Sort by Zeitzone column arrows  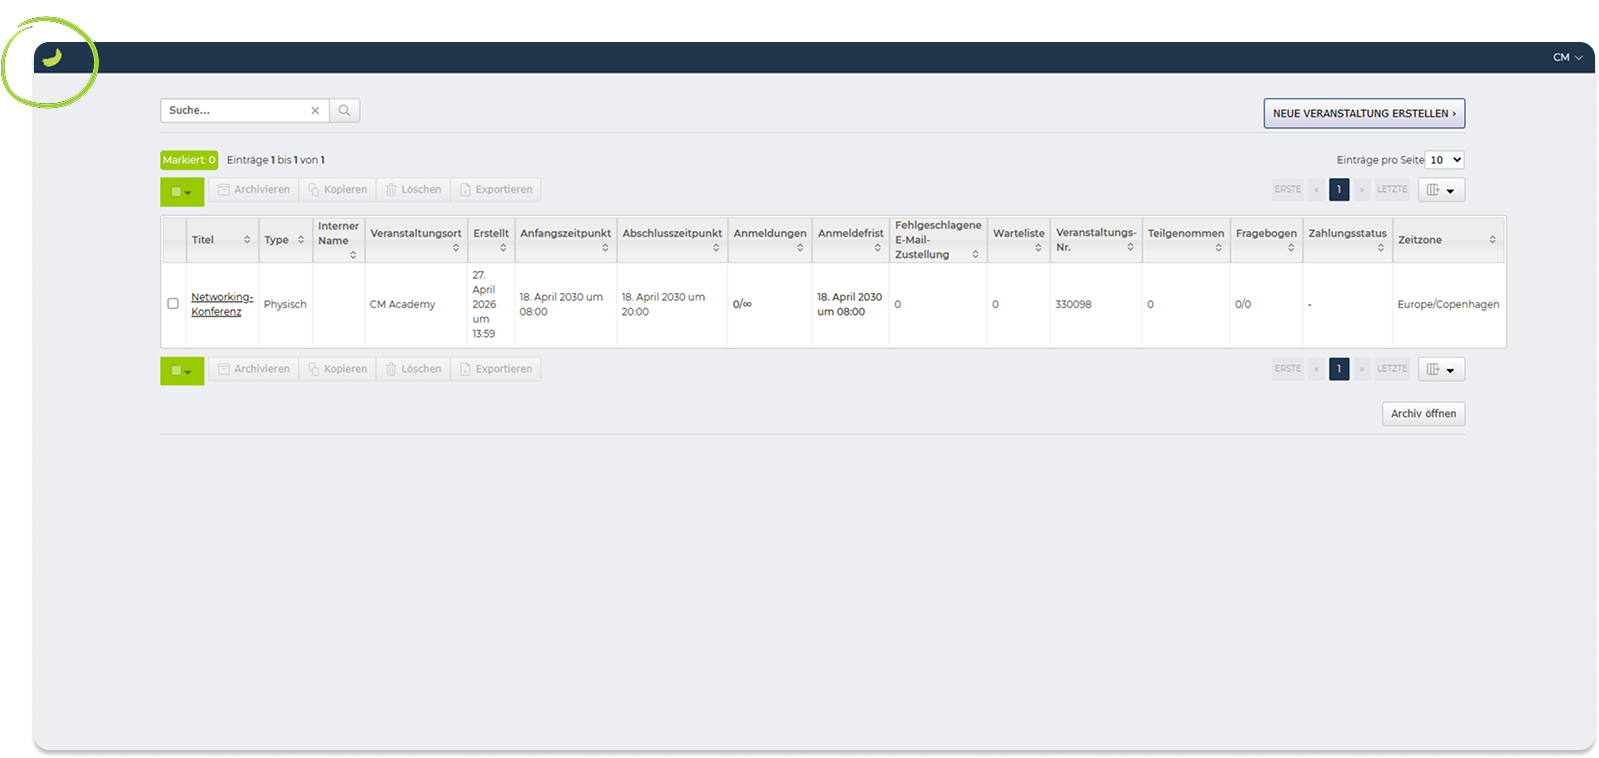(1492, 240)
